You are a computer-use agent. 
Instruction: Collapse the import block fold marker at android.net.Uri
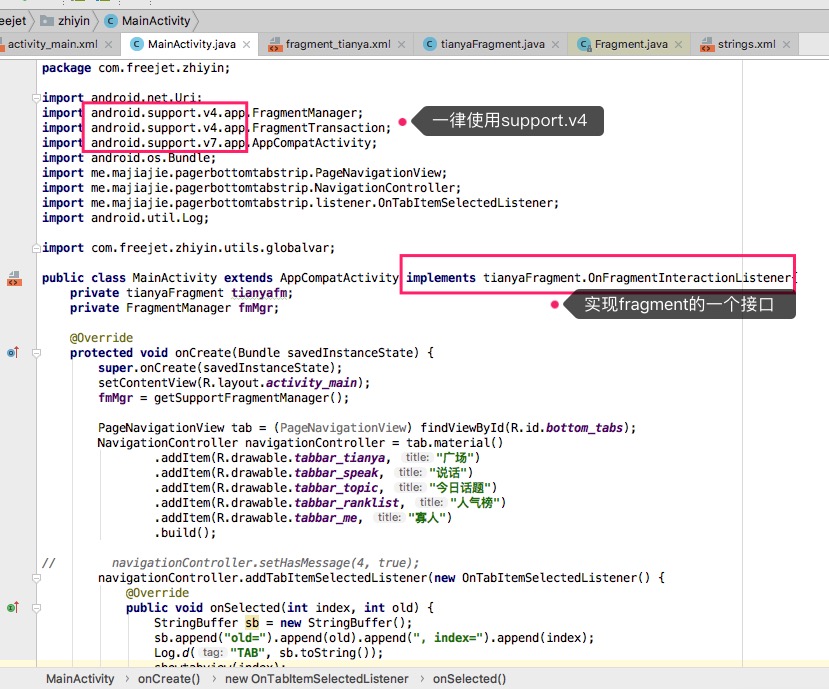coord(36,98)
